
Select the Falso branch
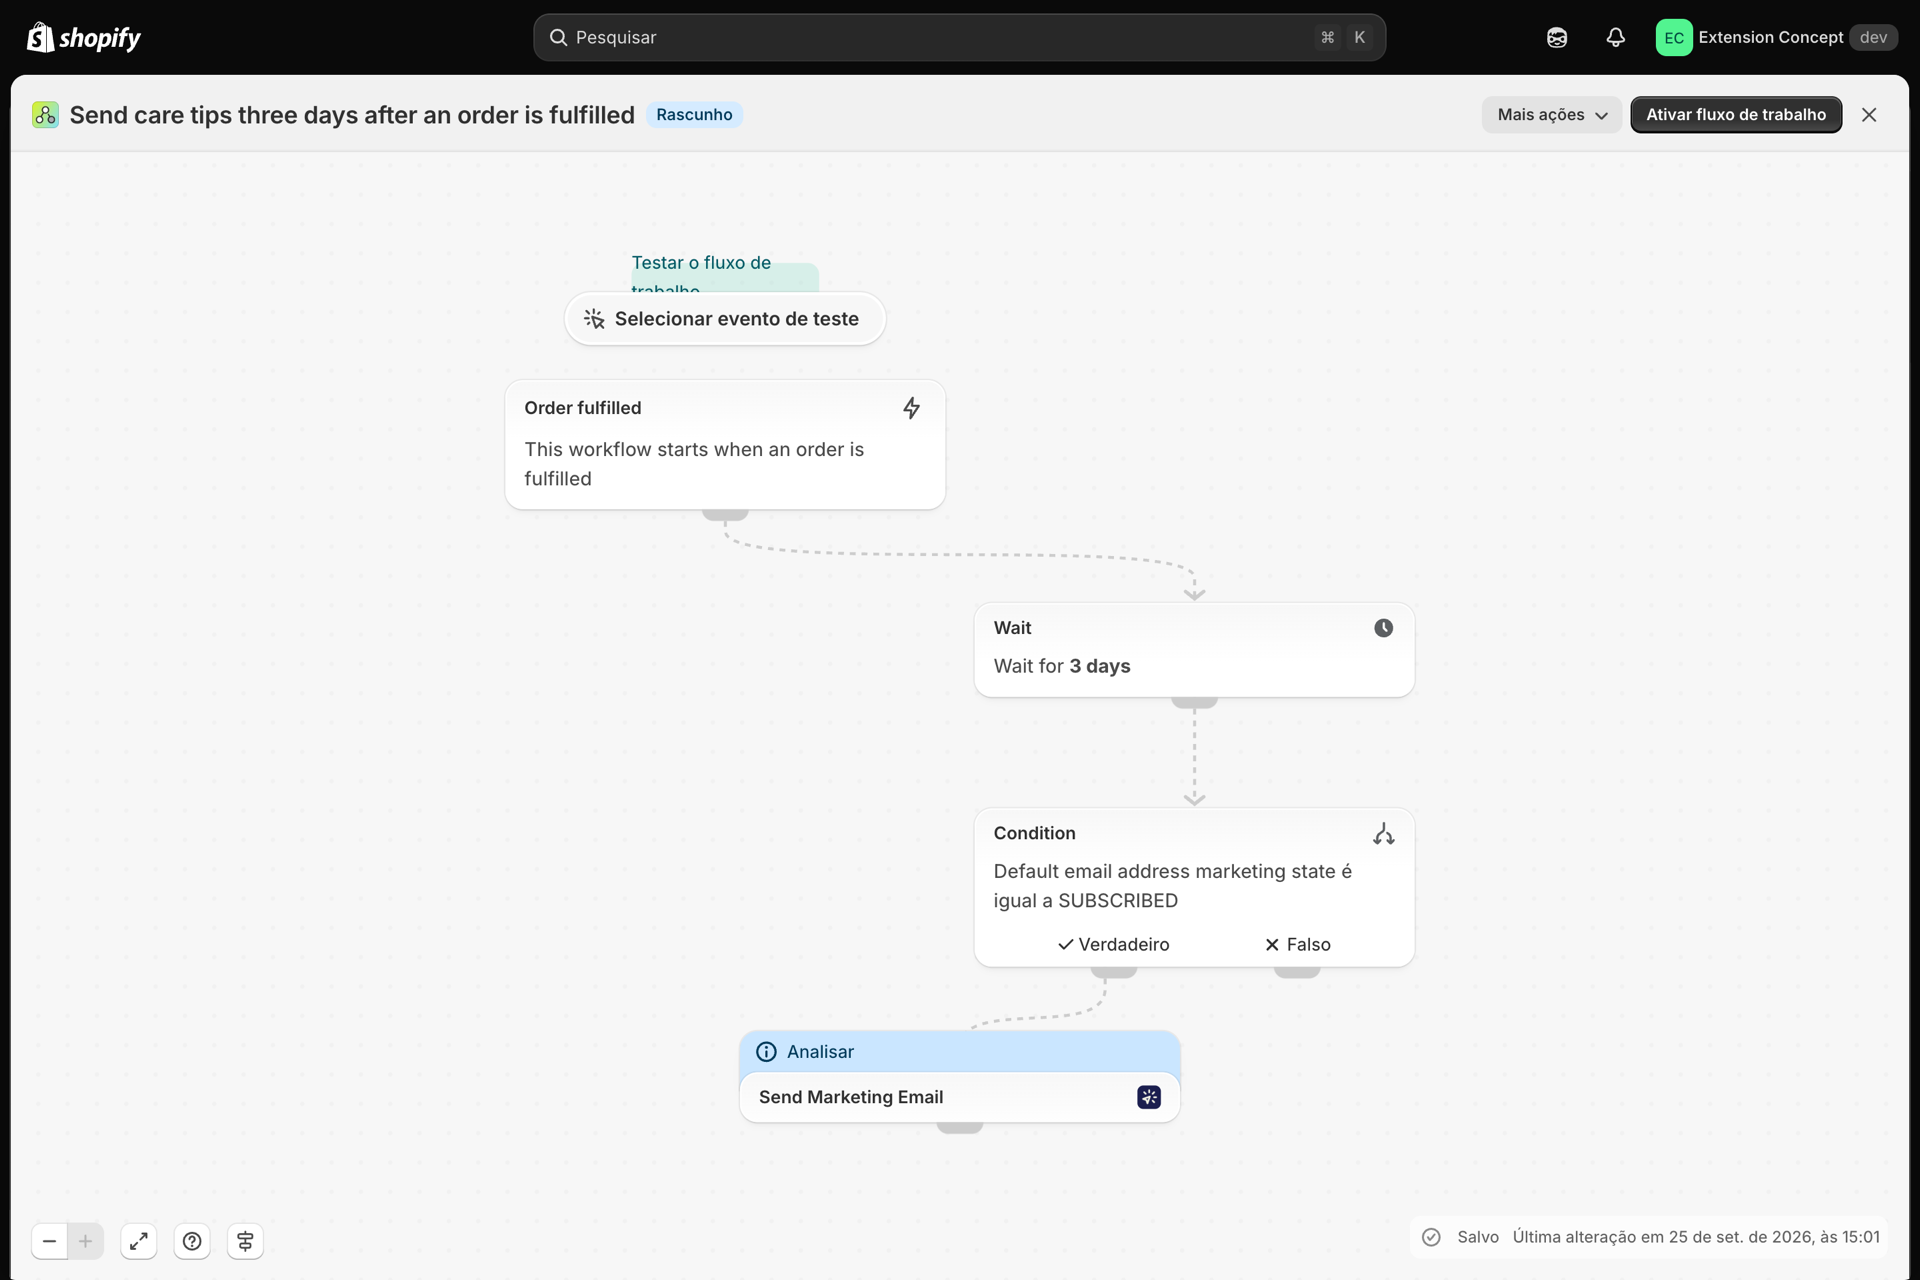(1297, 944)
